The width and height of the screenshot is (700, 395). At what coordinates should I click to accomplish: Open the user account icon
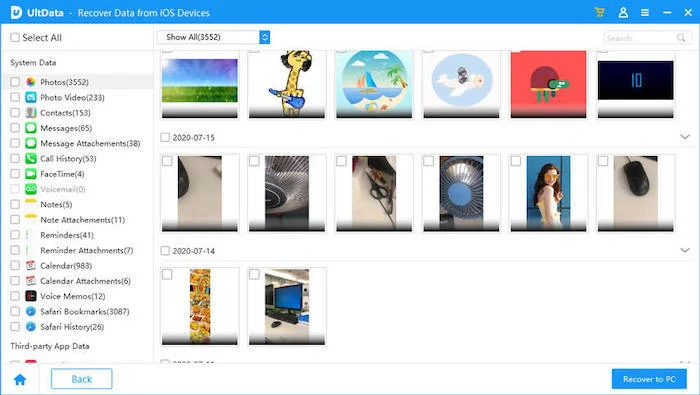pos(623,12)
